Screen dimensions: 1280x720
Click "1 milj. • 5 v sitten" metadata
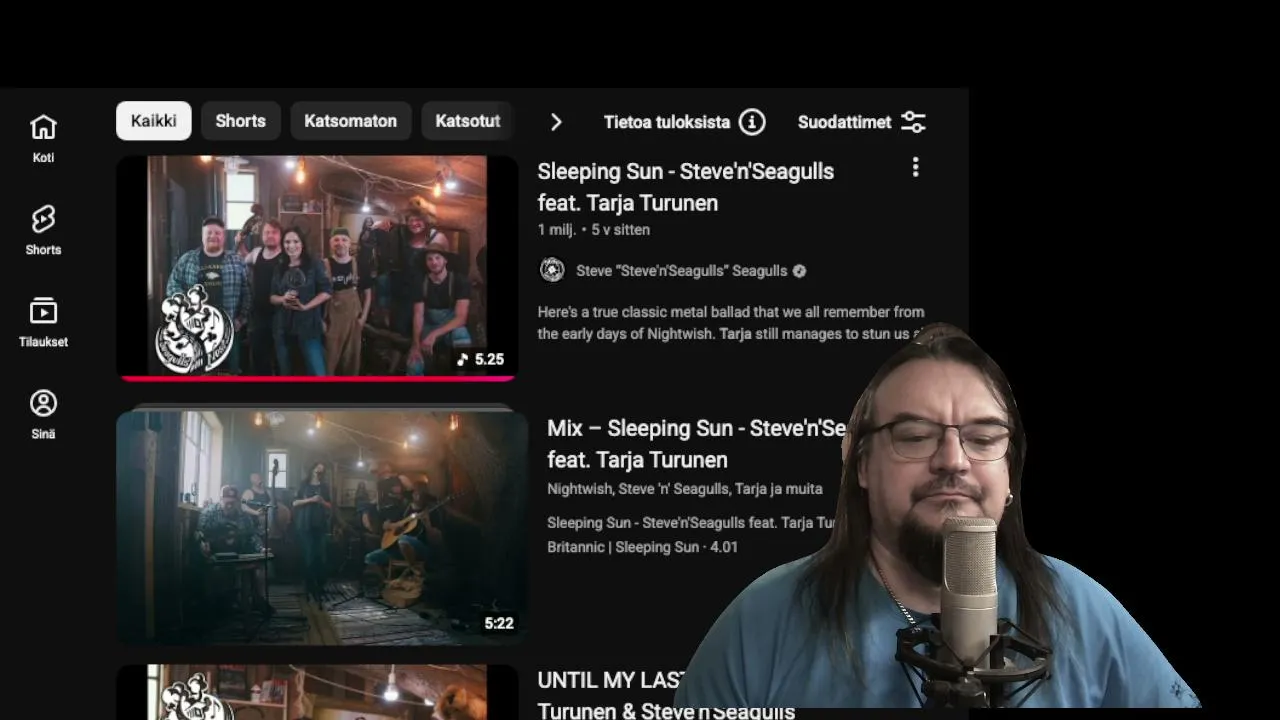[x=594, y=230]
